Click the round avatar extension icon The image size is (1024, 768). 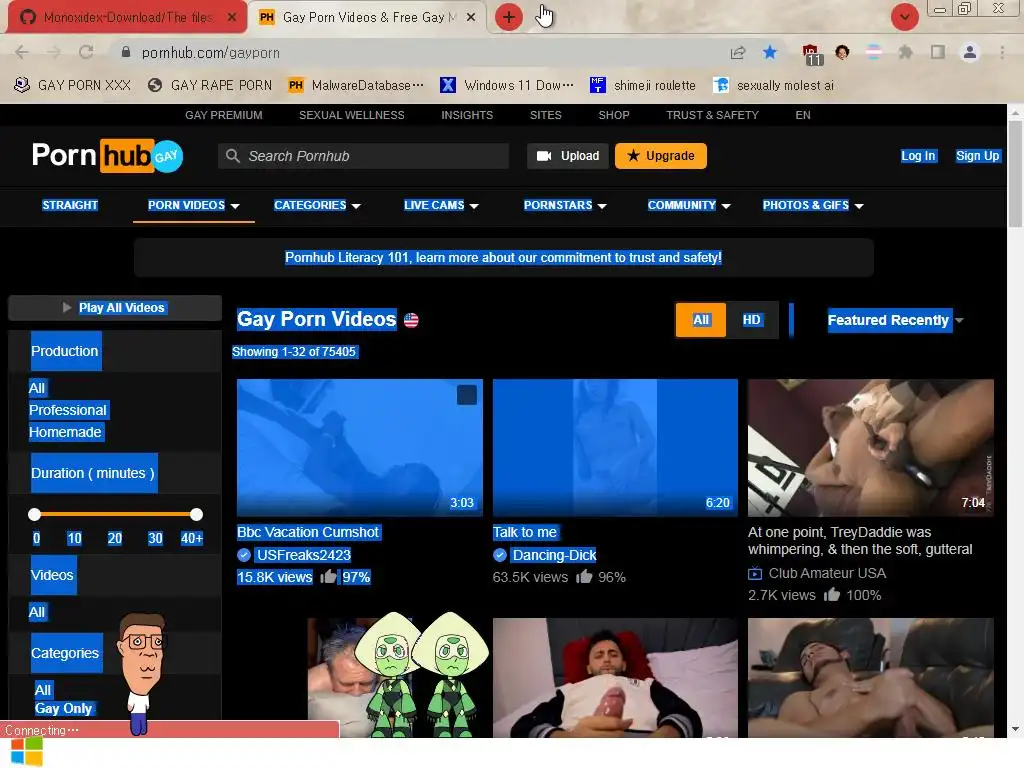point(842,52)
